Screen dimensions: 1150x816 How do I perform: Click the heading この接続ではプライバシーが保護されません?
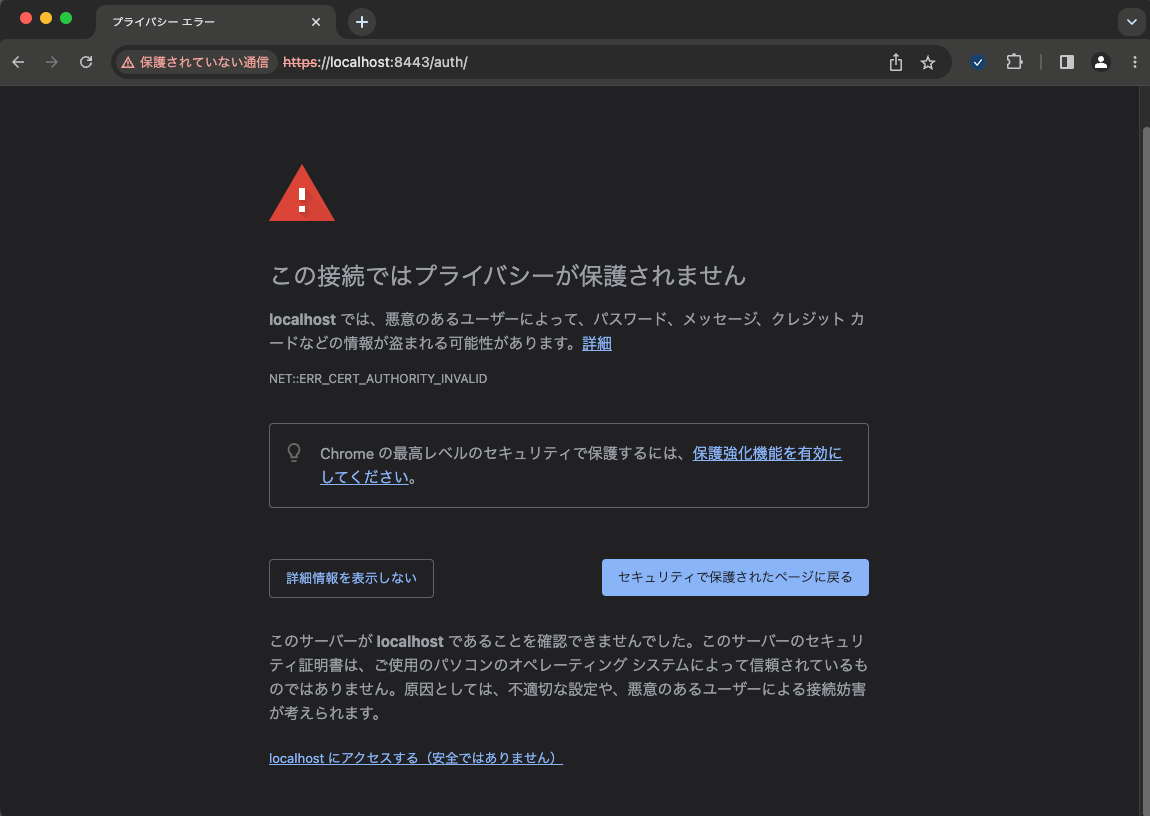tap(508, 276)
